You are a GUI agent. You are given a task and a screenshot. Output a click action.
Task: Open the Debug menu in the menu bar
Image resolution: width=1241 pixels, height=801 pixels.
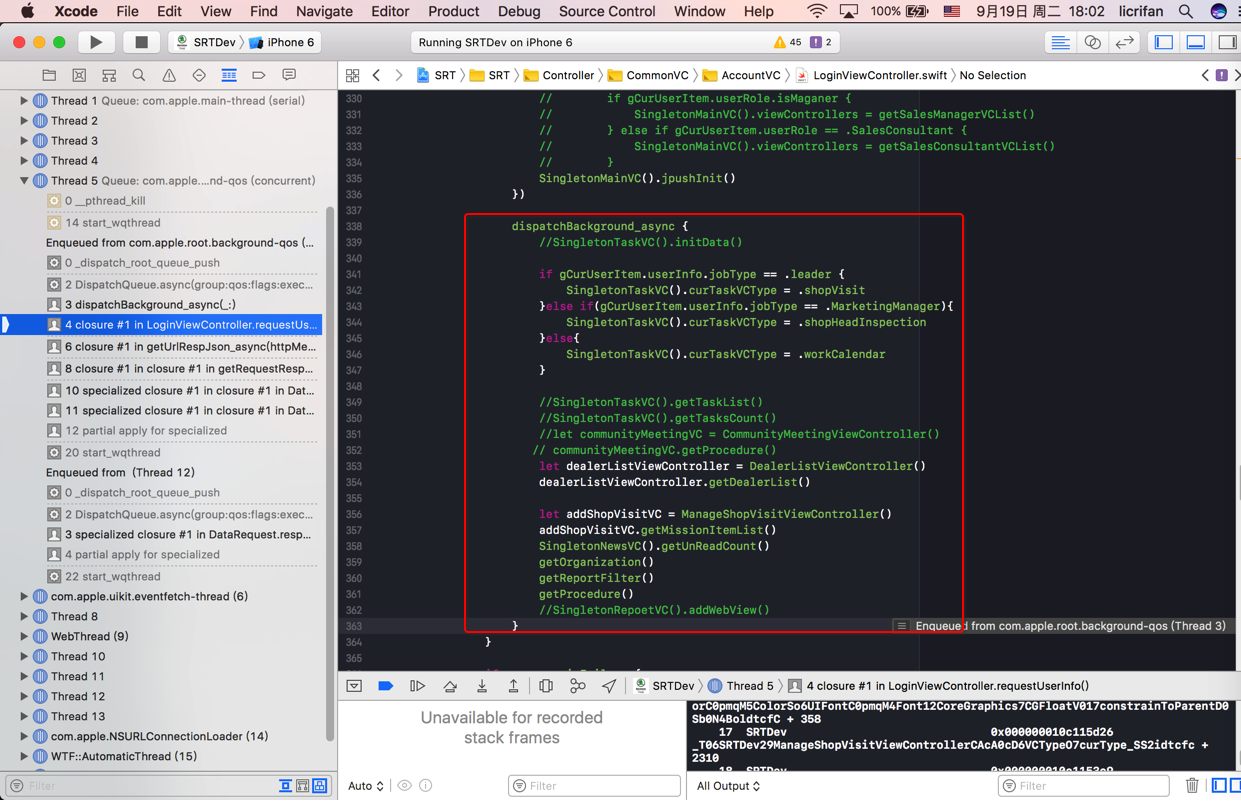tap(518, 12)
